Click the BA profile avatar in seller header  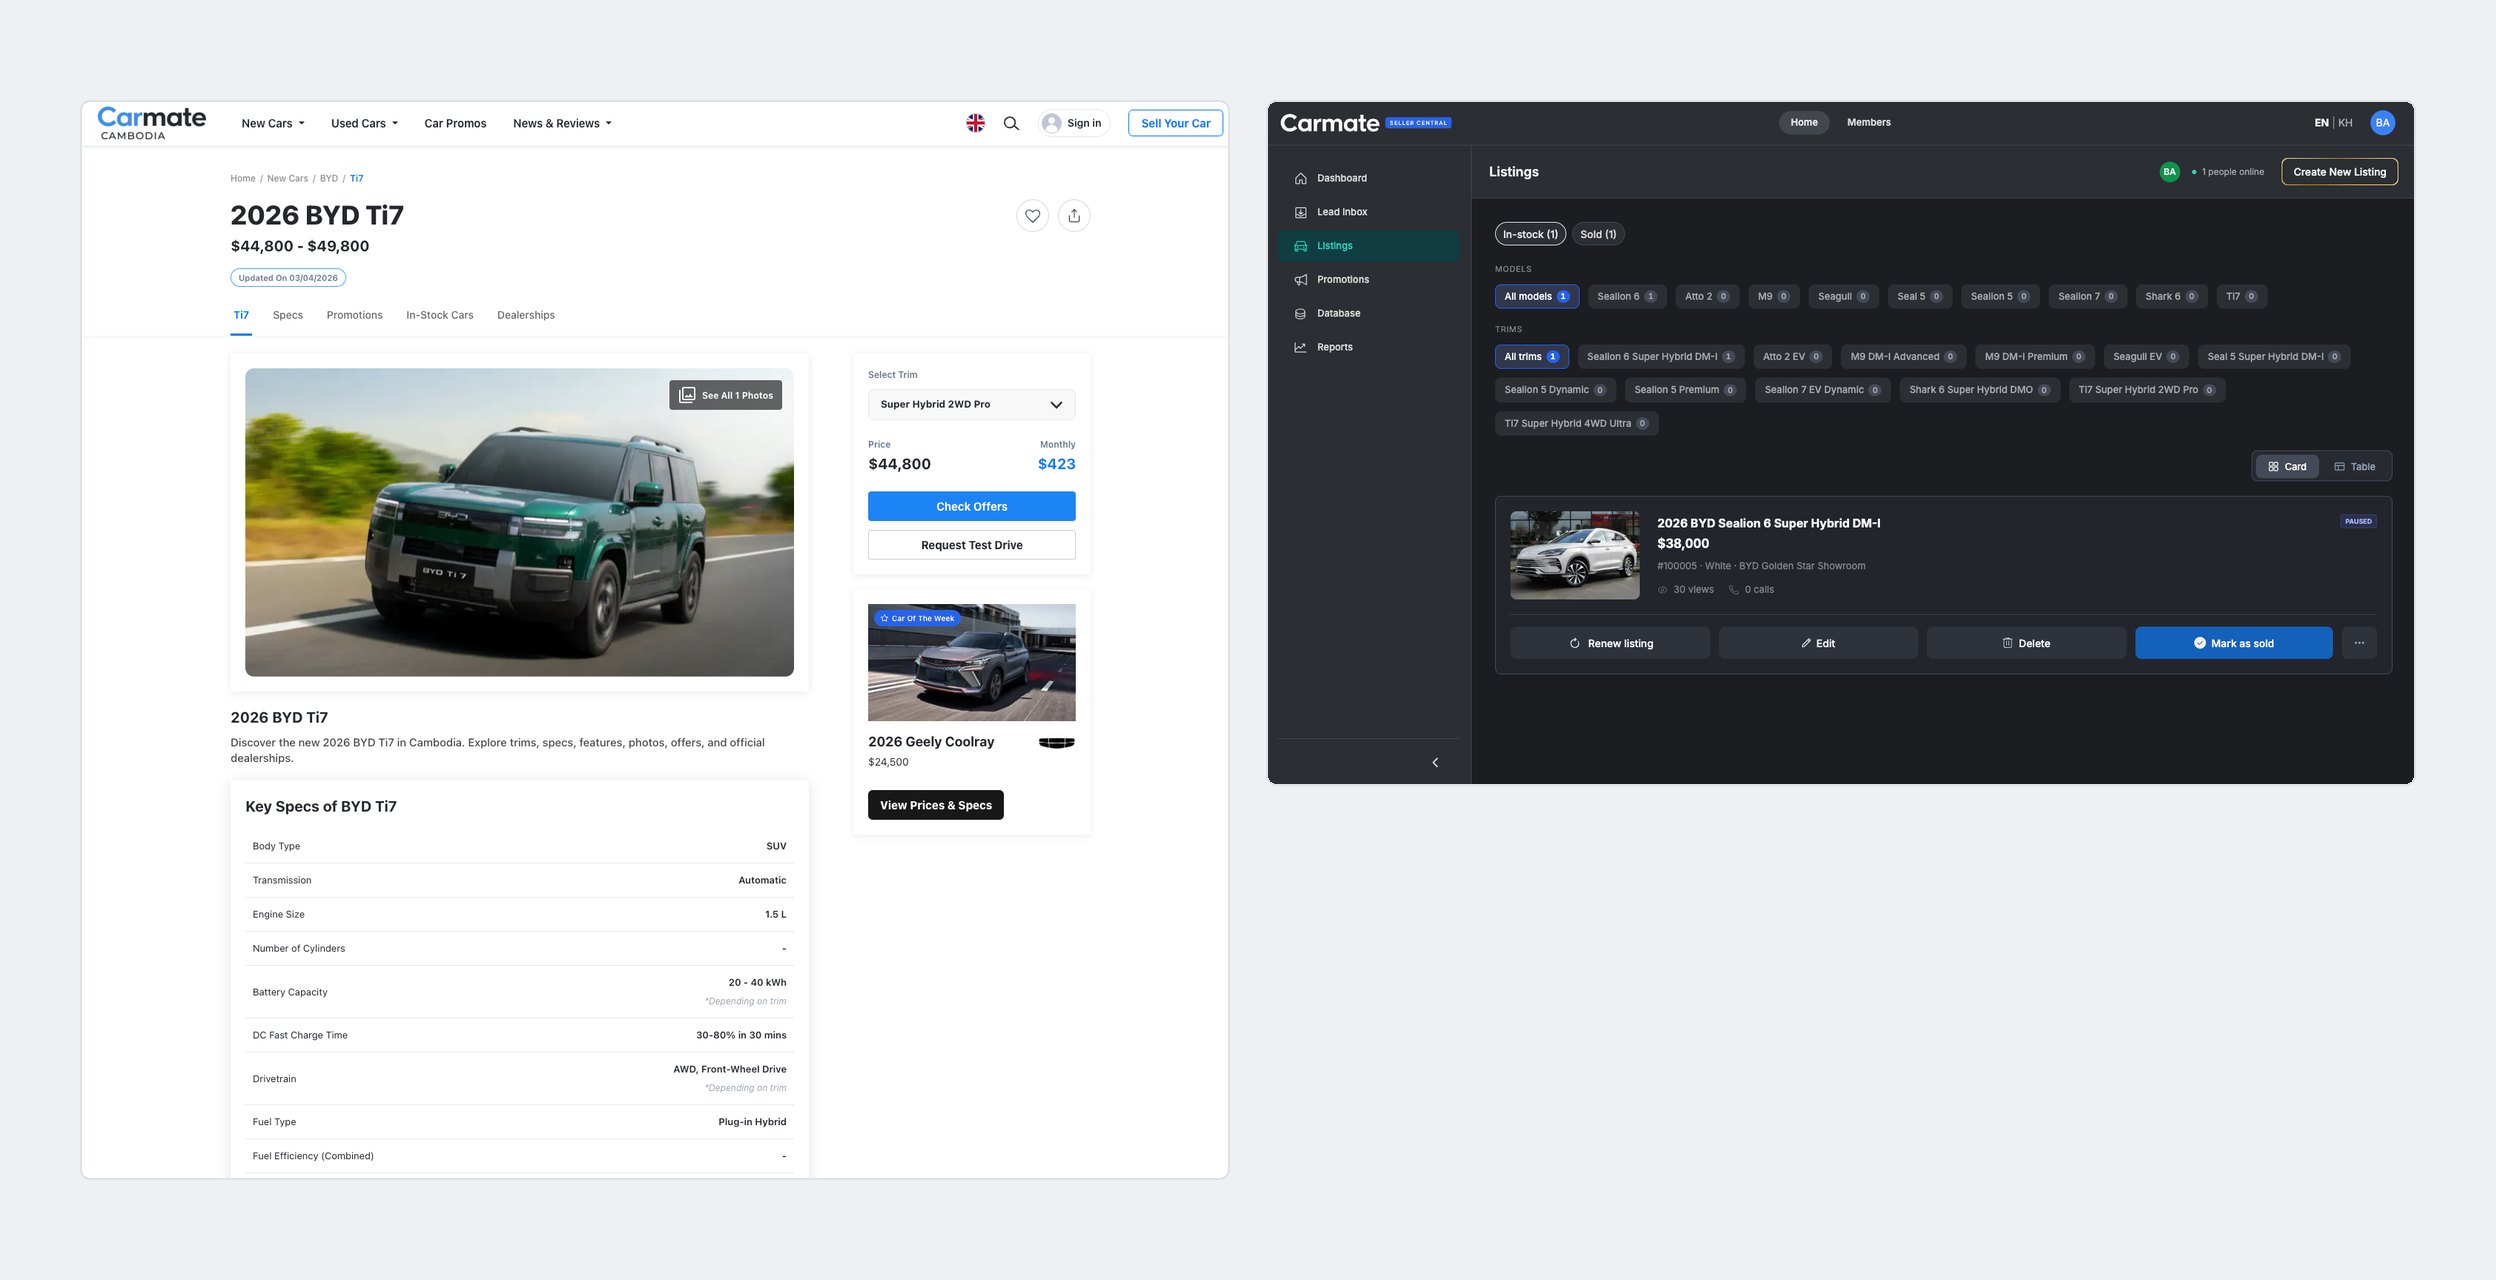pos(2382,122)
